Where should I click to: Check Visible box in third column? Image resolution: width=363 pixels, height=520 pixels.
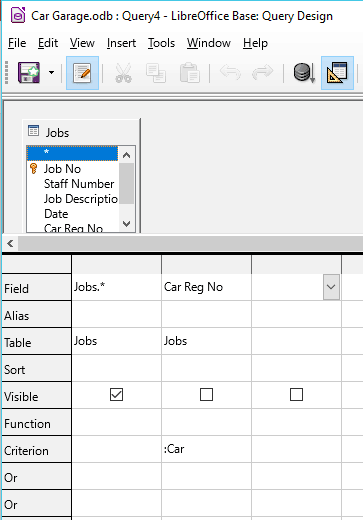click(296, 395)
